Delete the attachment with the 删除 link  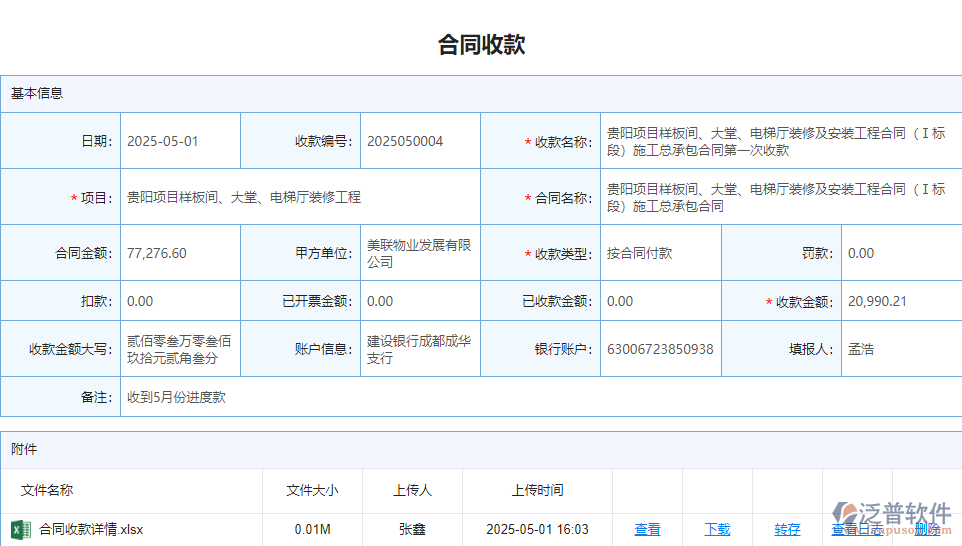[927, 529]
